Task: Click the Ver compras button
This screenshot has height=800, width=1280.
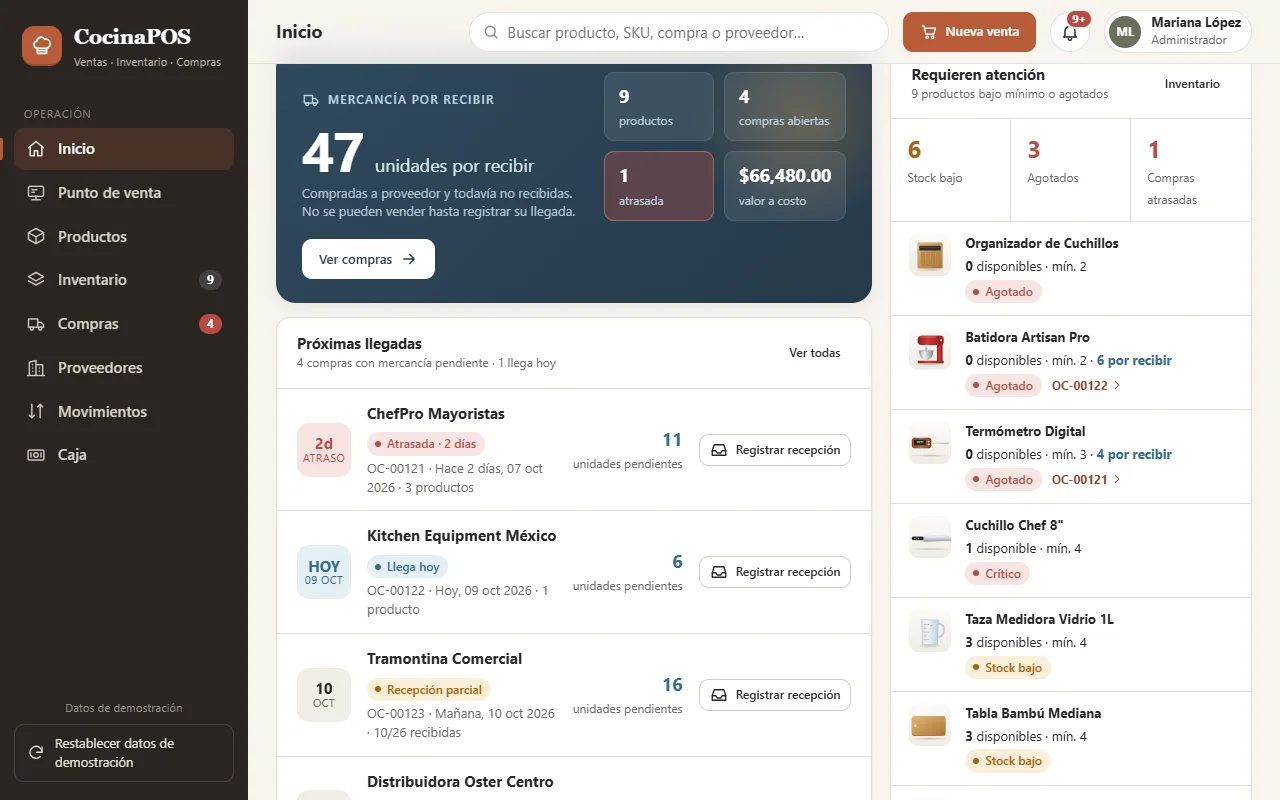Action: coord(368,259)
